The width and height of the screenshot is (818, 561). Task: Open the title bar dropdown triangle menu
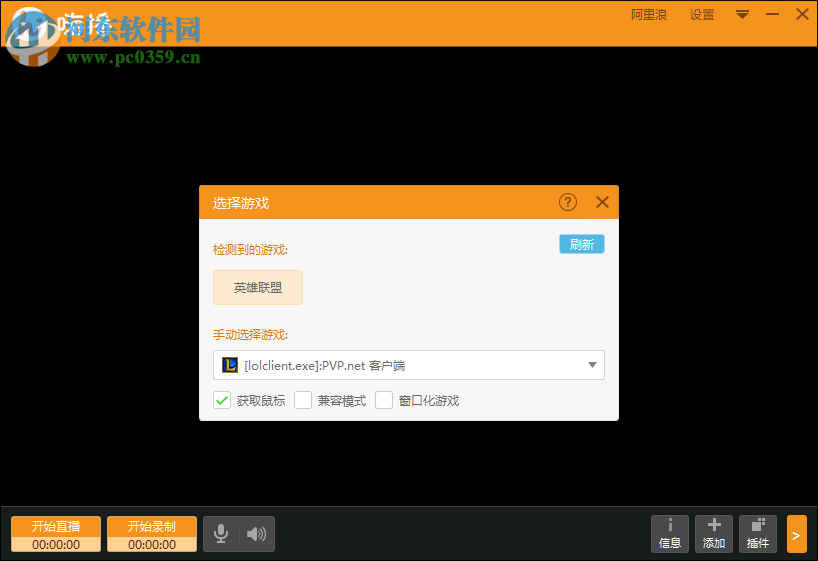[742, 15]
